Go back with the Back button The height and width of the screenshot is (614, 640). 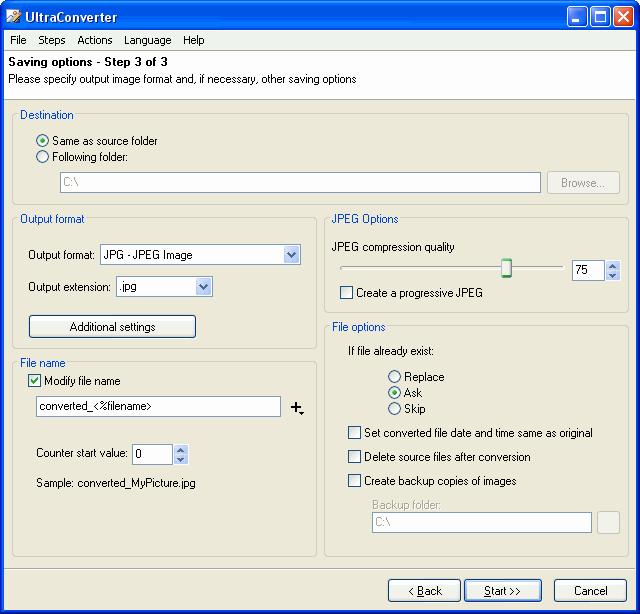coord(424,591)
